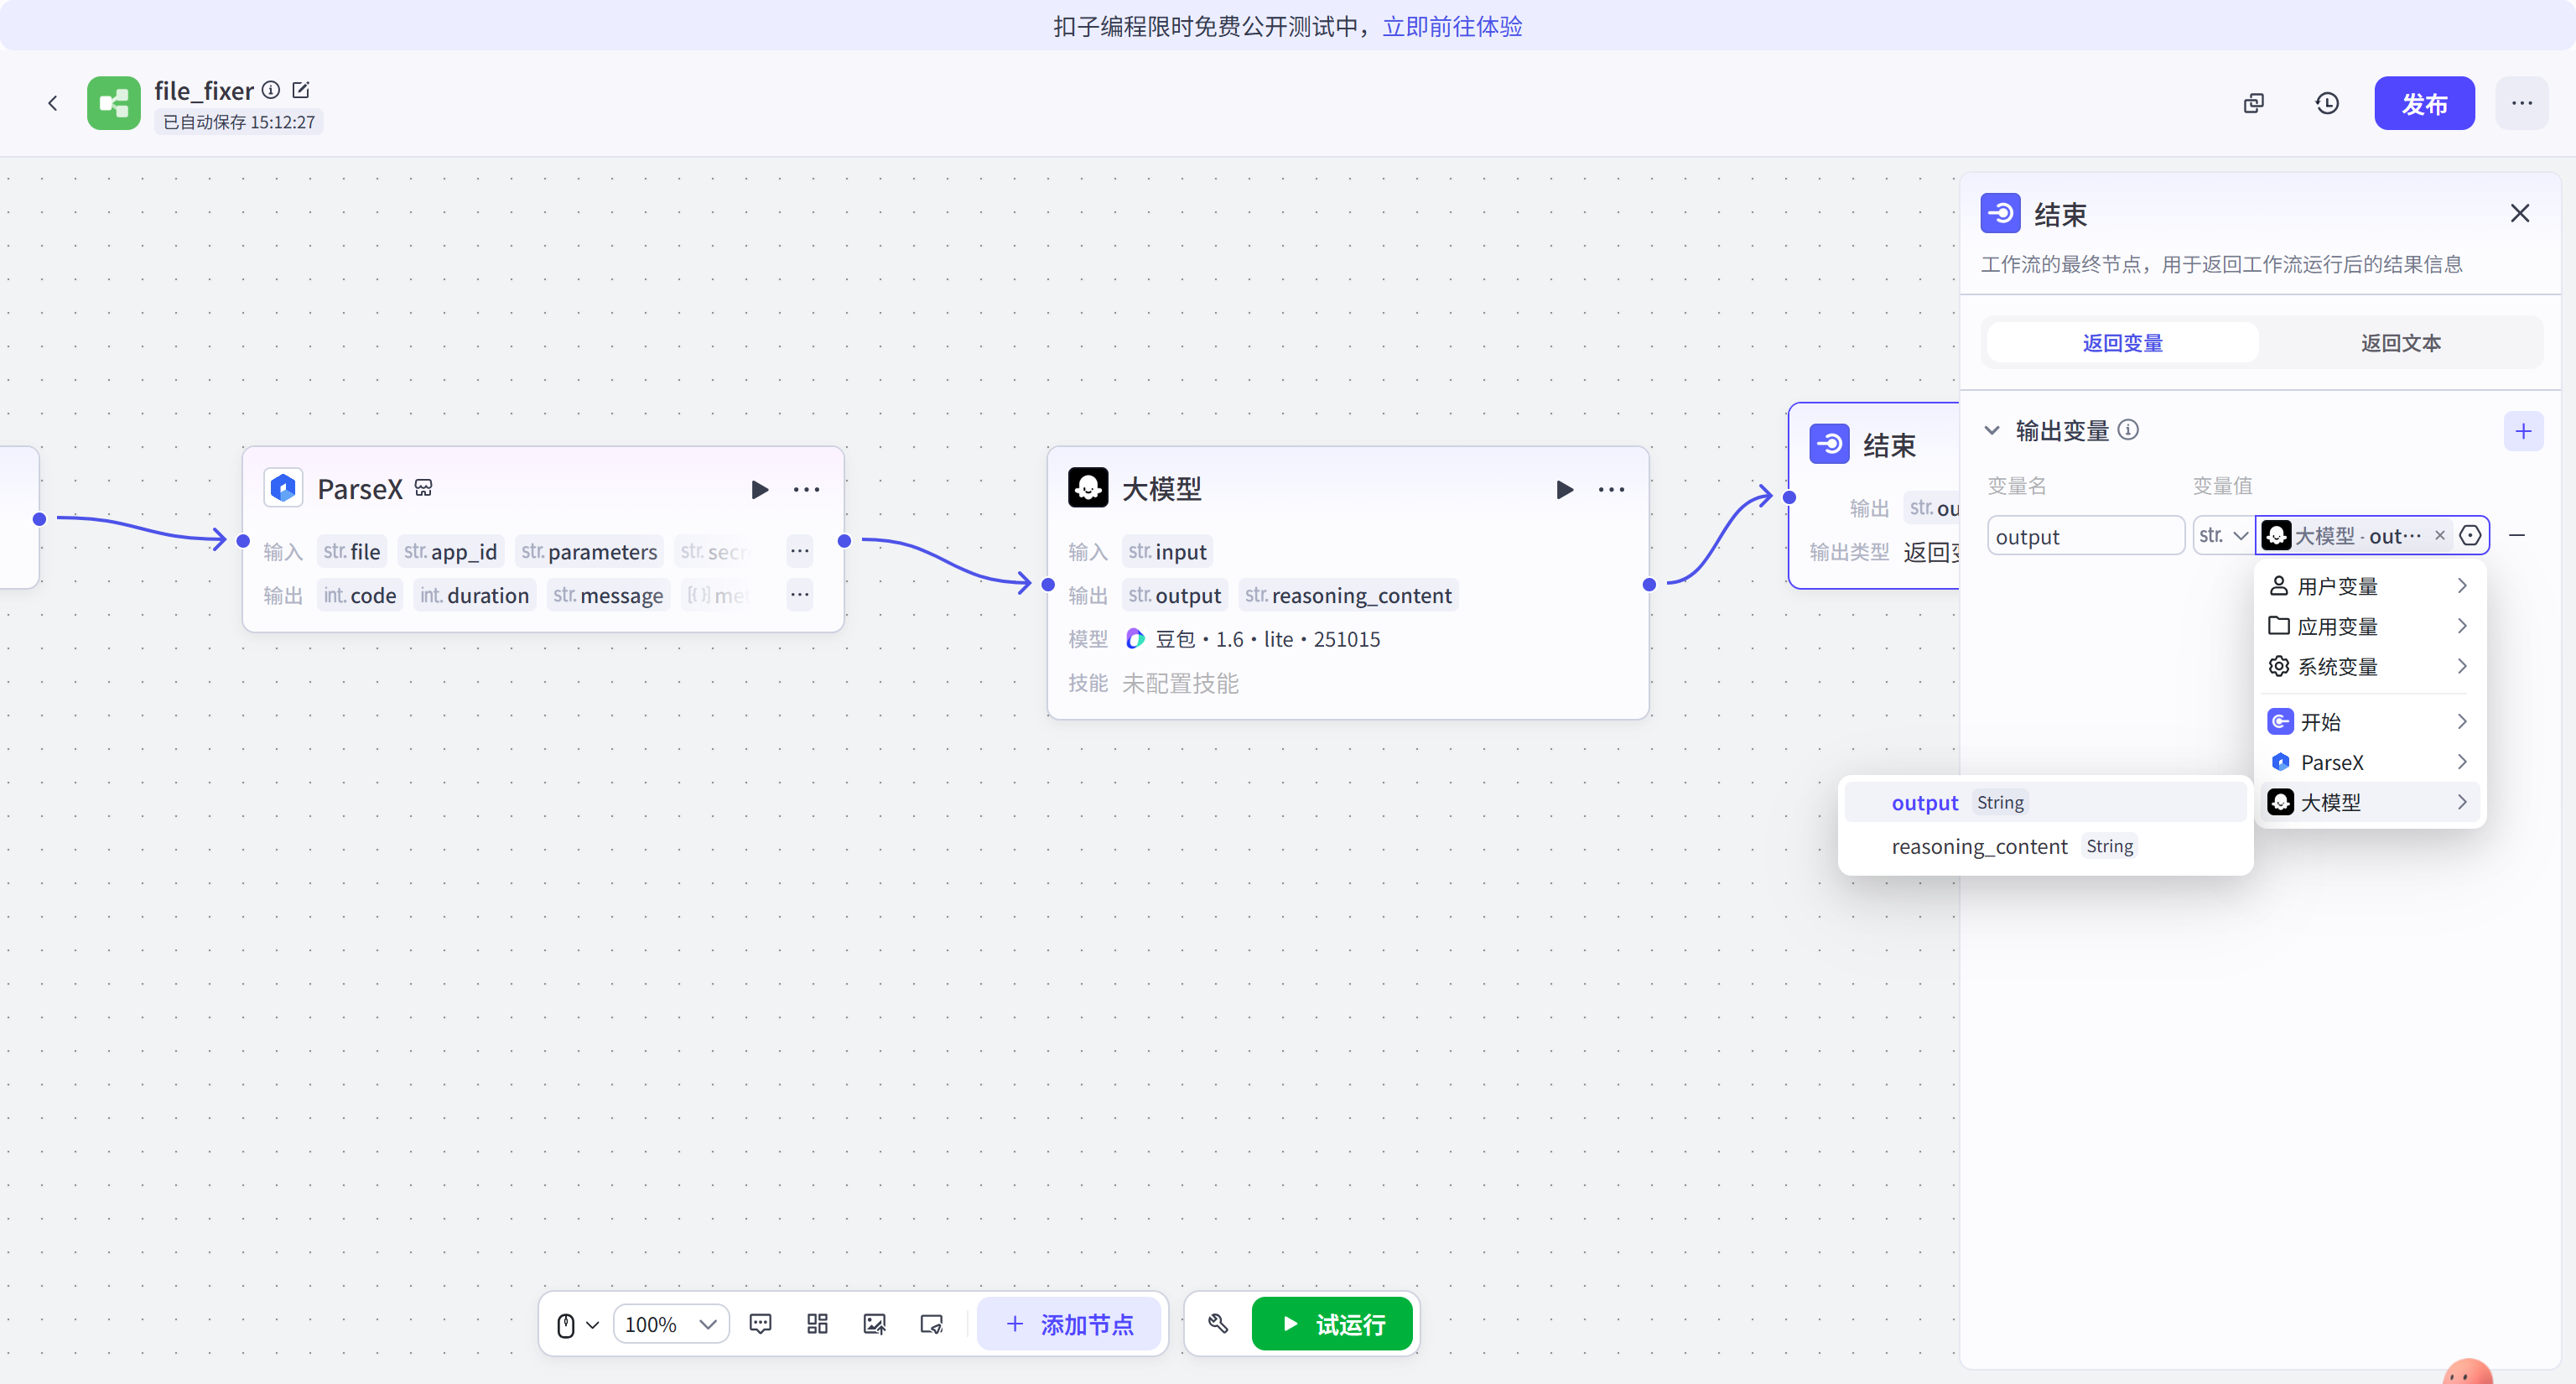The width and height of the screenshot is (2576, 1384).
Task: Open the 100% zoom level dropdown
Action: (671, 1324)
